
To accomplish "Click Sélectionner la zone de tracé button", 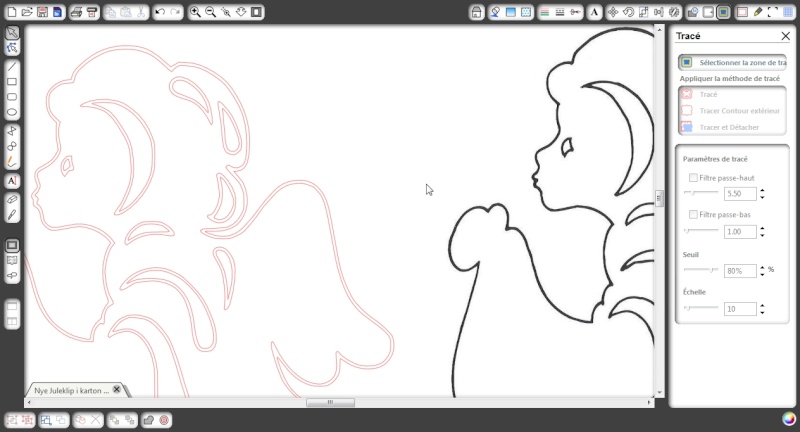I will click(x=732, y=62).
